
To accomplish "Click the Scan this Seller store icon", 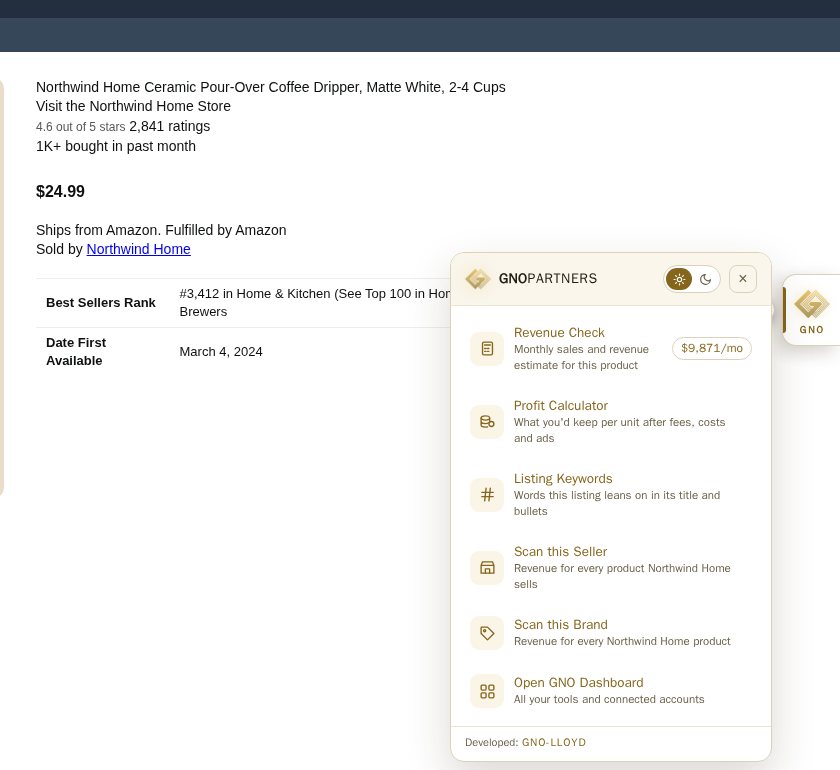I will (487, 567).
